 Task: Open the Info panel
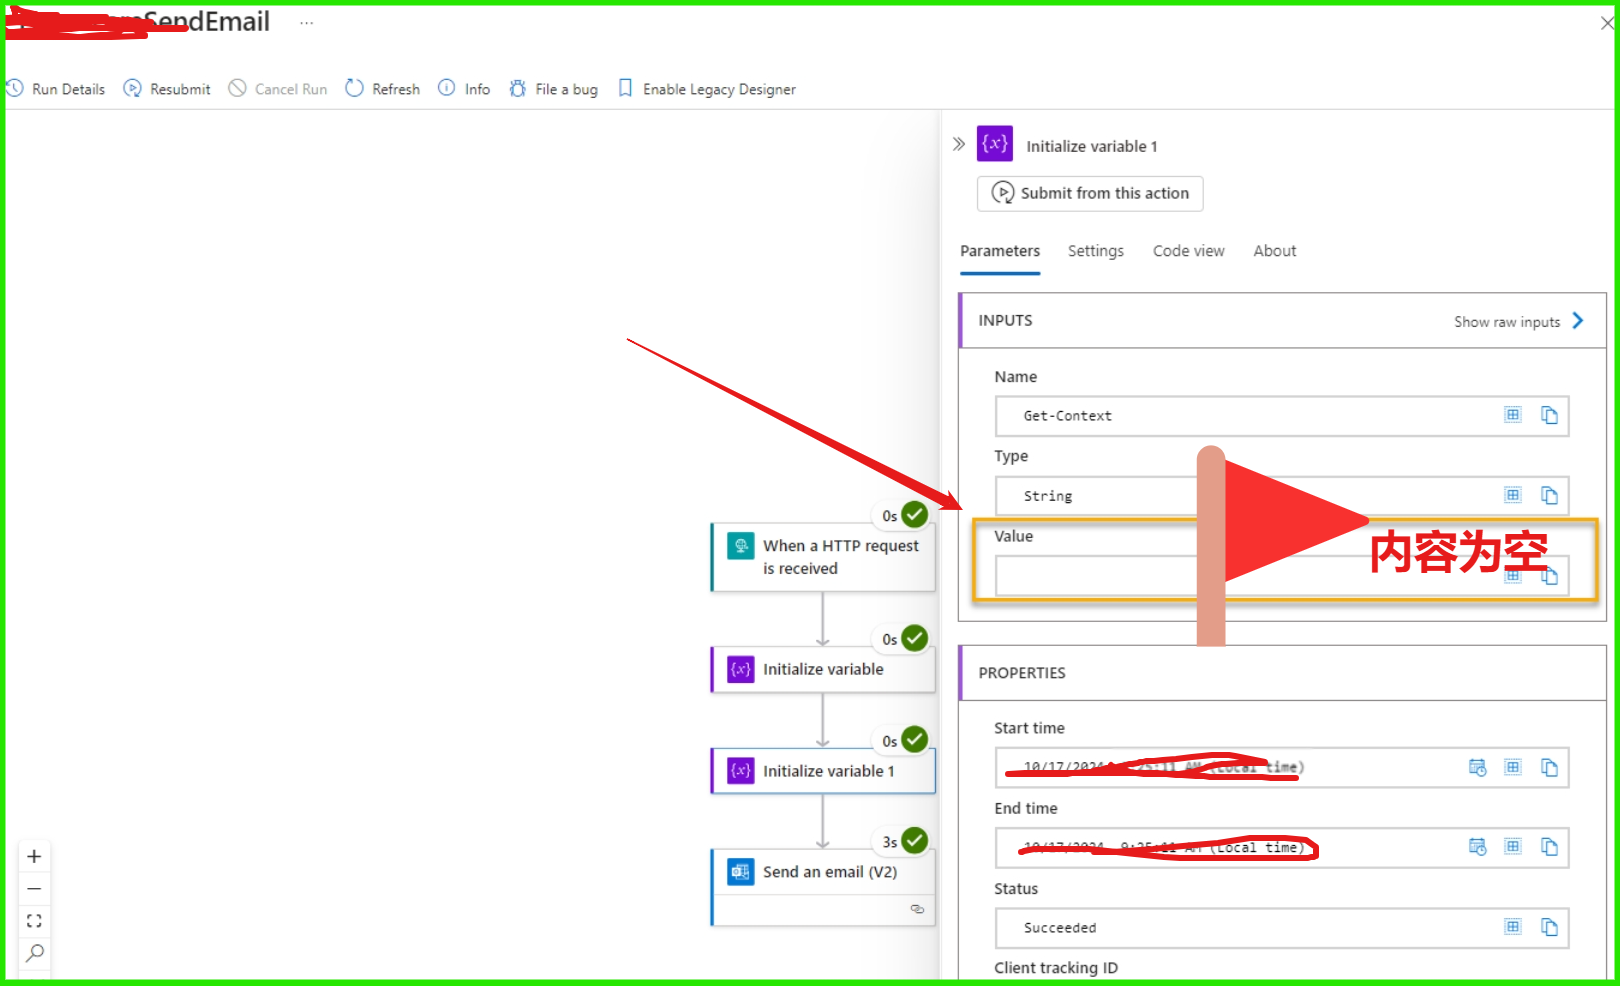[465, 89]
